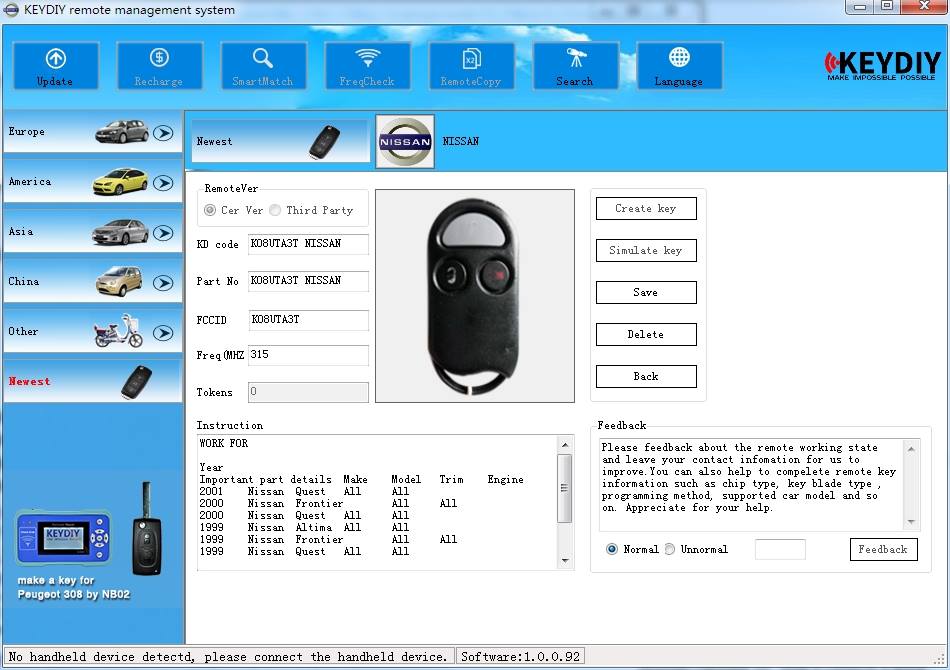Screen dimensions: 950x670
Task: Open the Language globe tool
Action: (x=679, y=65)
